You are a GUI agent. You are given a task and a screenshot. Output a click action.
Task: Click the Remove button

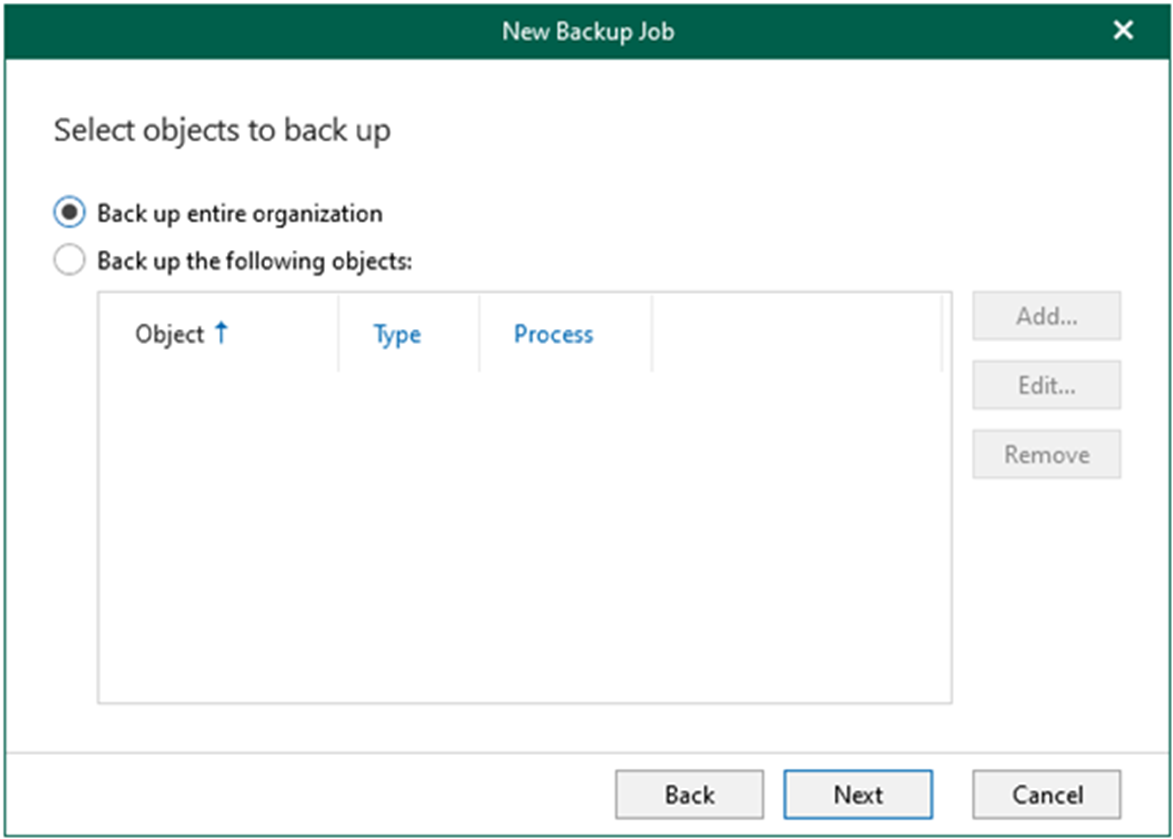pyautogui.click(x=1047, y=454)
